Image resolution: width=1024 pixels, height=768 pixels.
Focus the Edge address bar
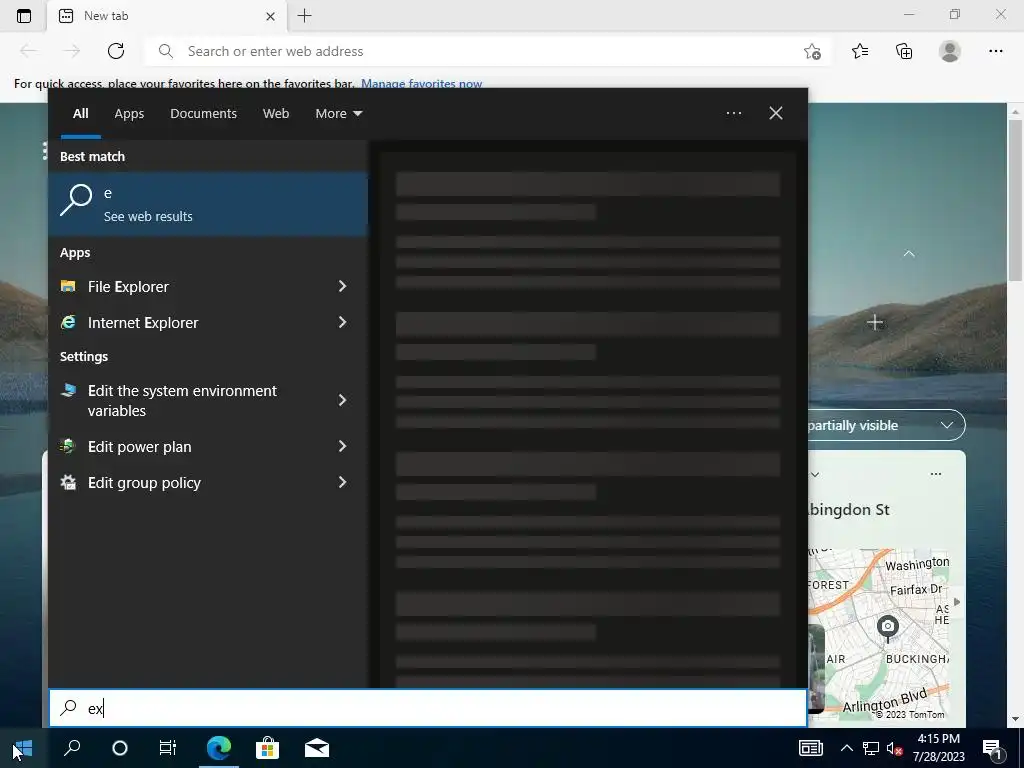(487, 51)
